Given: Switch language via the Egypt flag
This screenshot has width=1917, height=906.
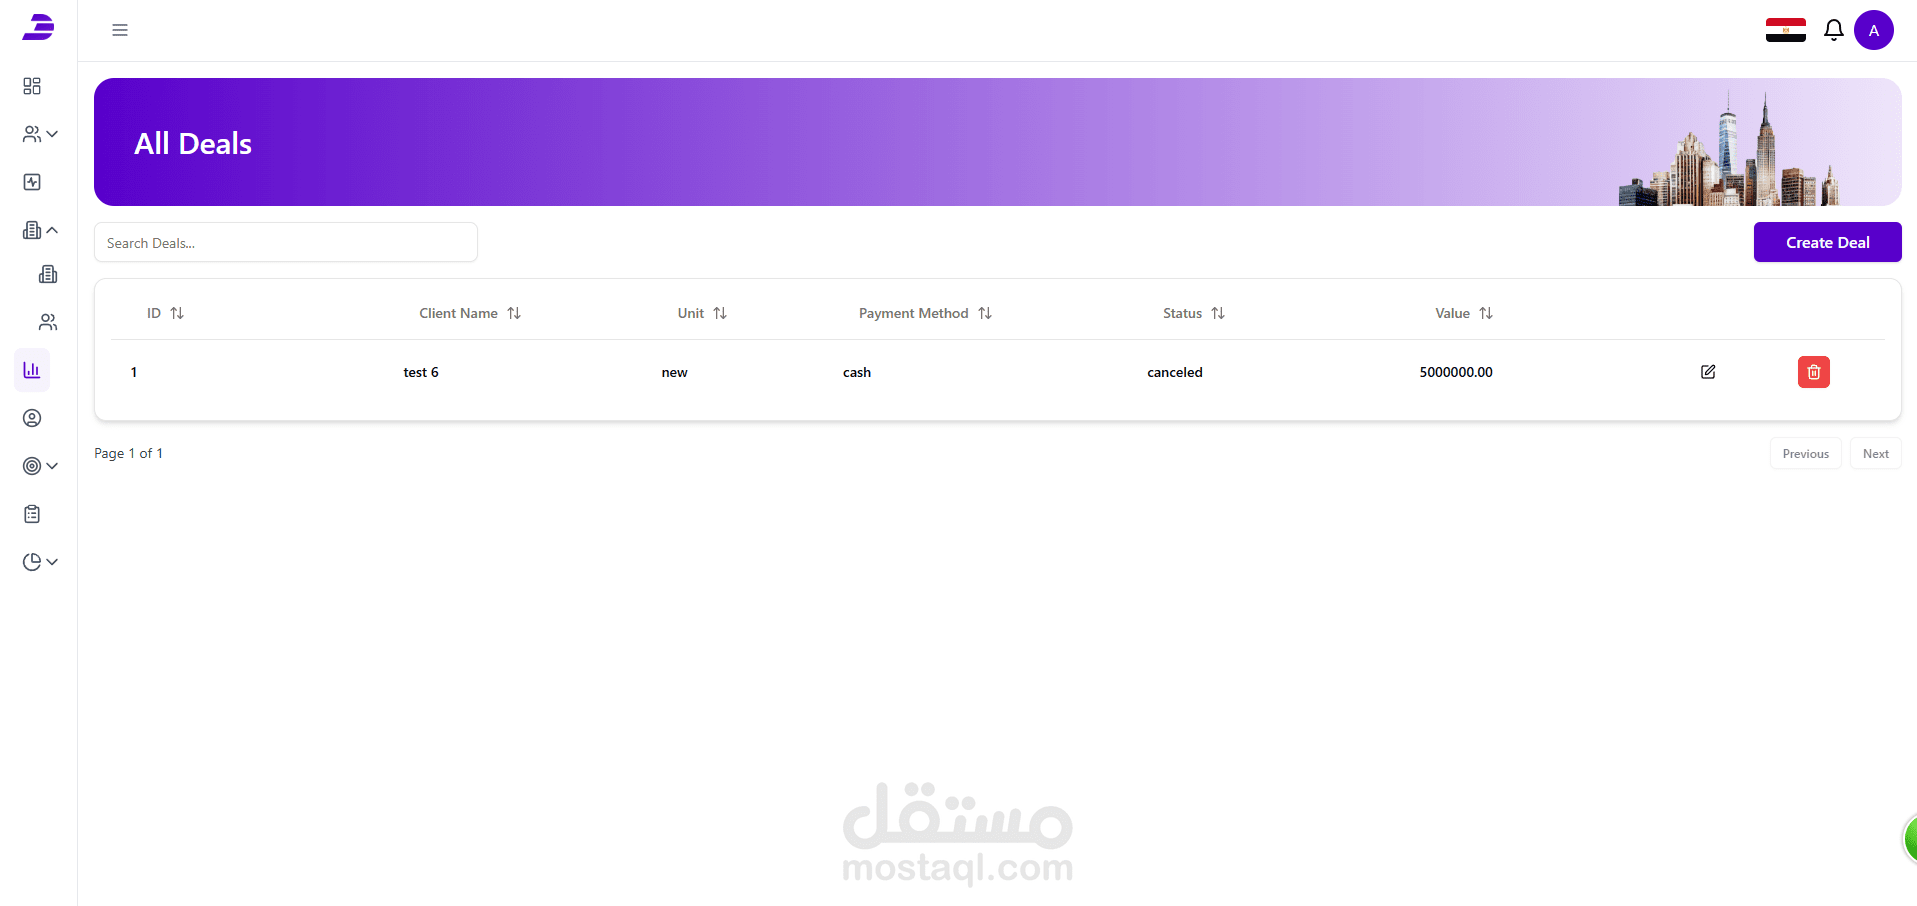Looking at the screenshot, I should click(x=1786, y=30).
